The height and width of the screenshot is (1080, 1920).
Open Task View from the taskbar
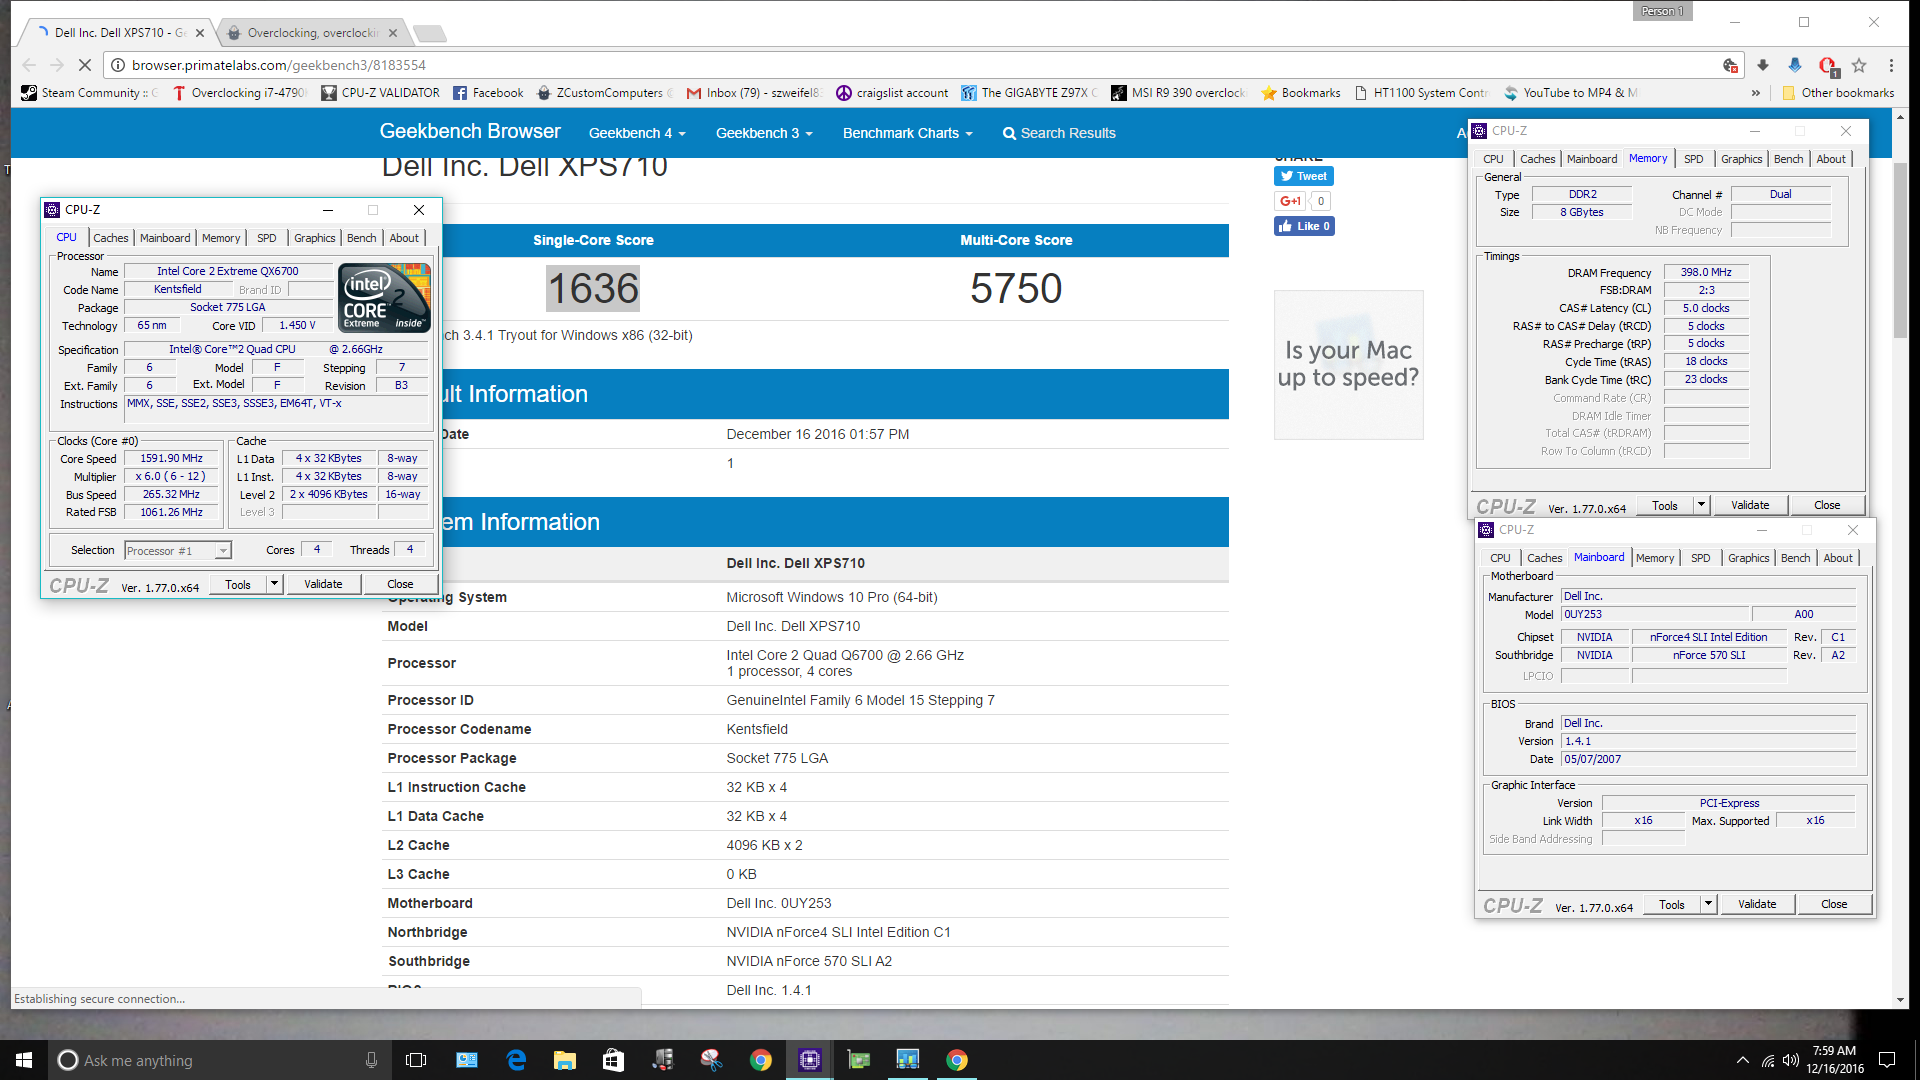[x=416, y=1060]
